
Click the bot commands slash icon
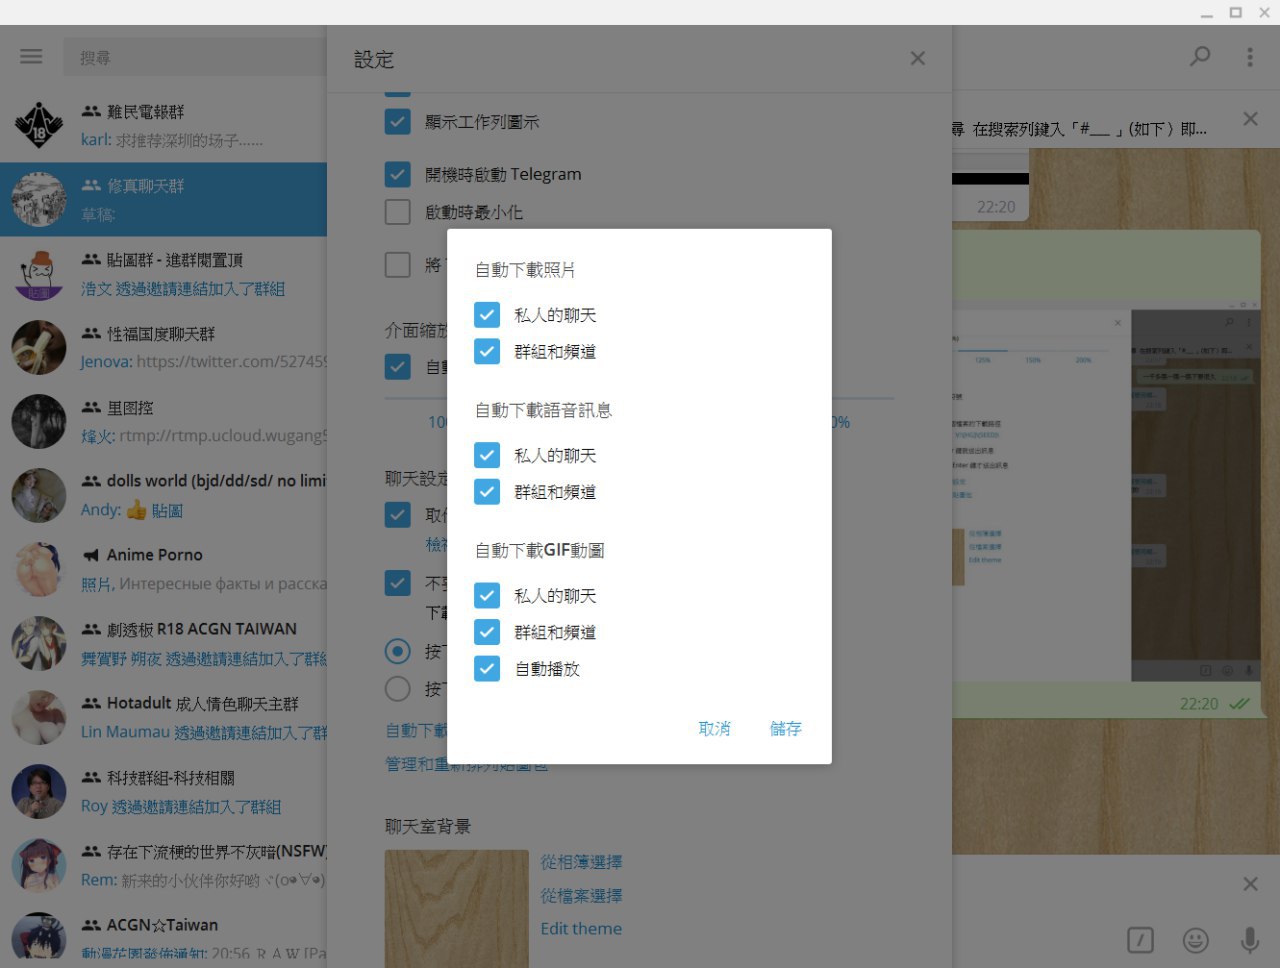[x=1140, y=940]
